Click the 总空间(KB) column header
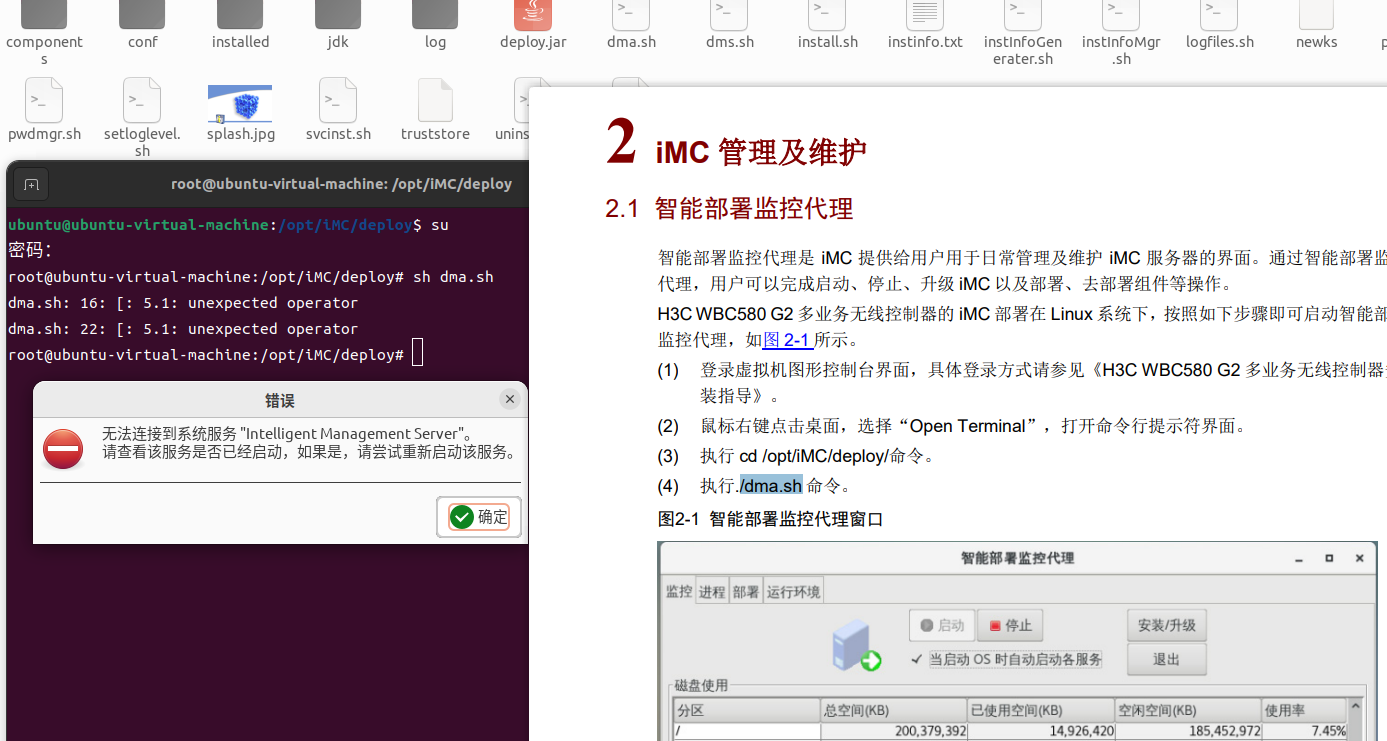 (894, 710)
